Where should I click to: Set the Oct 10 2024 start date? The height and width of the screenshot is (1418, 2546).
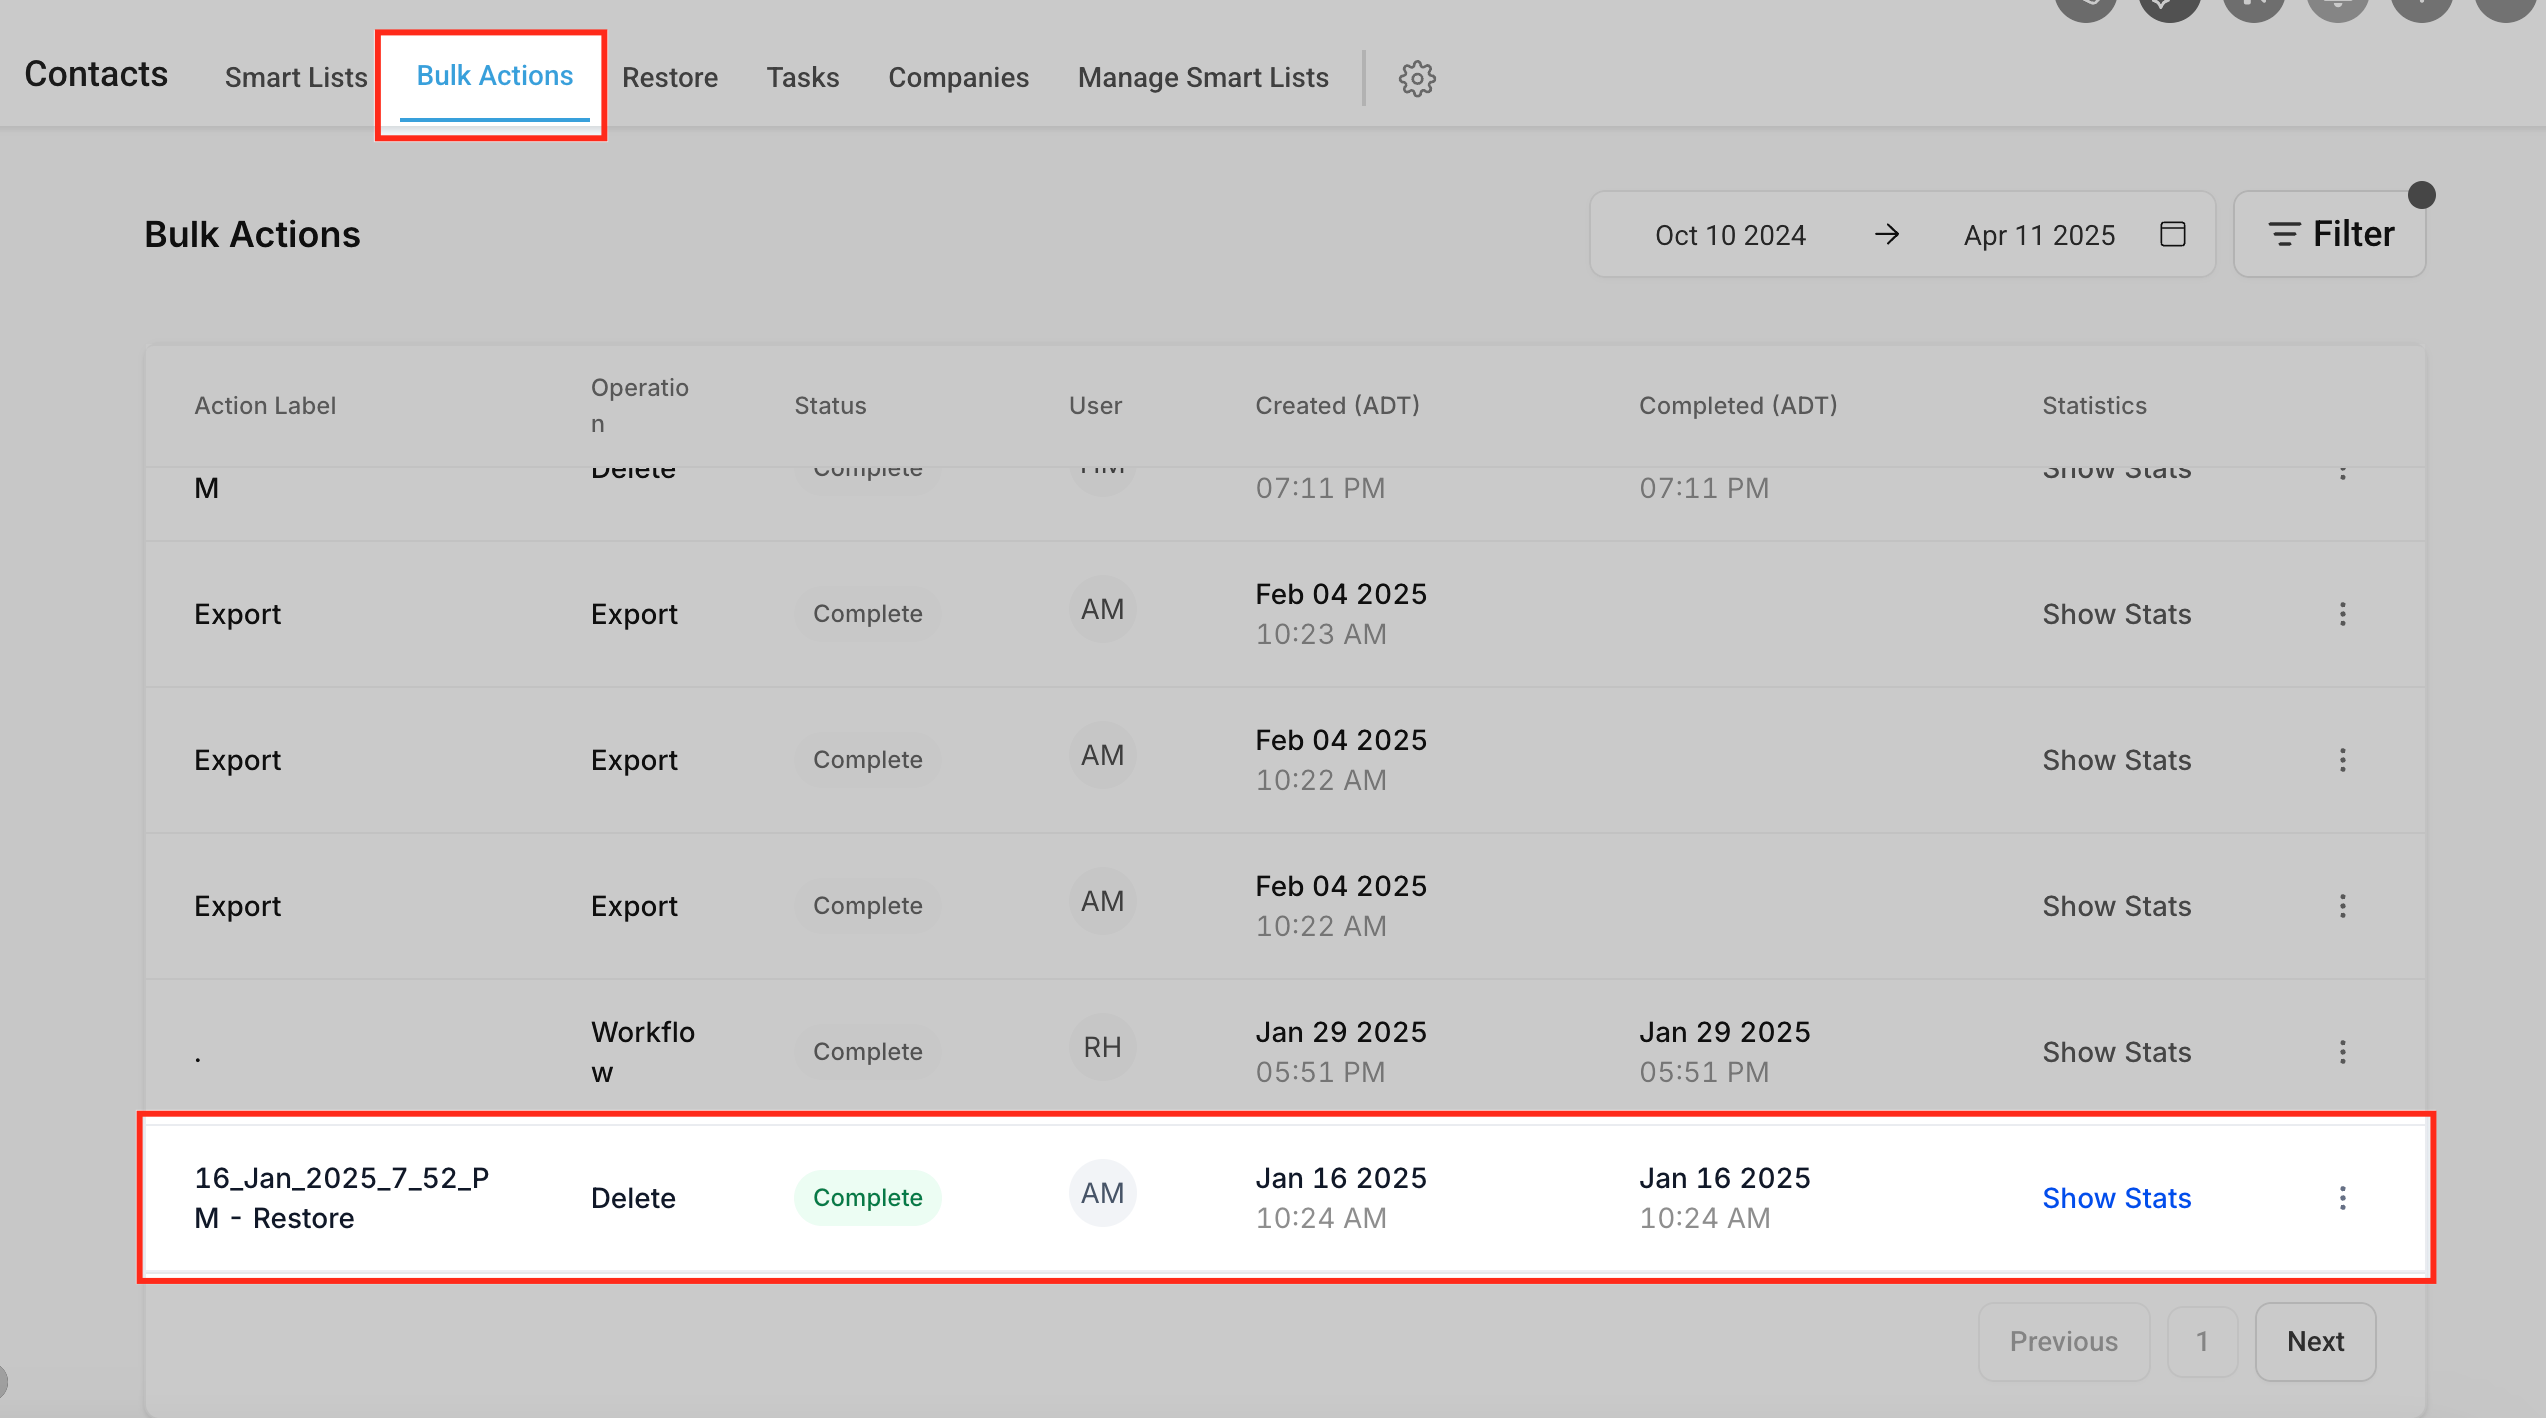[x=1730, y=235]
